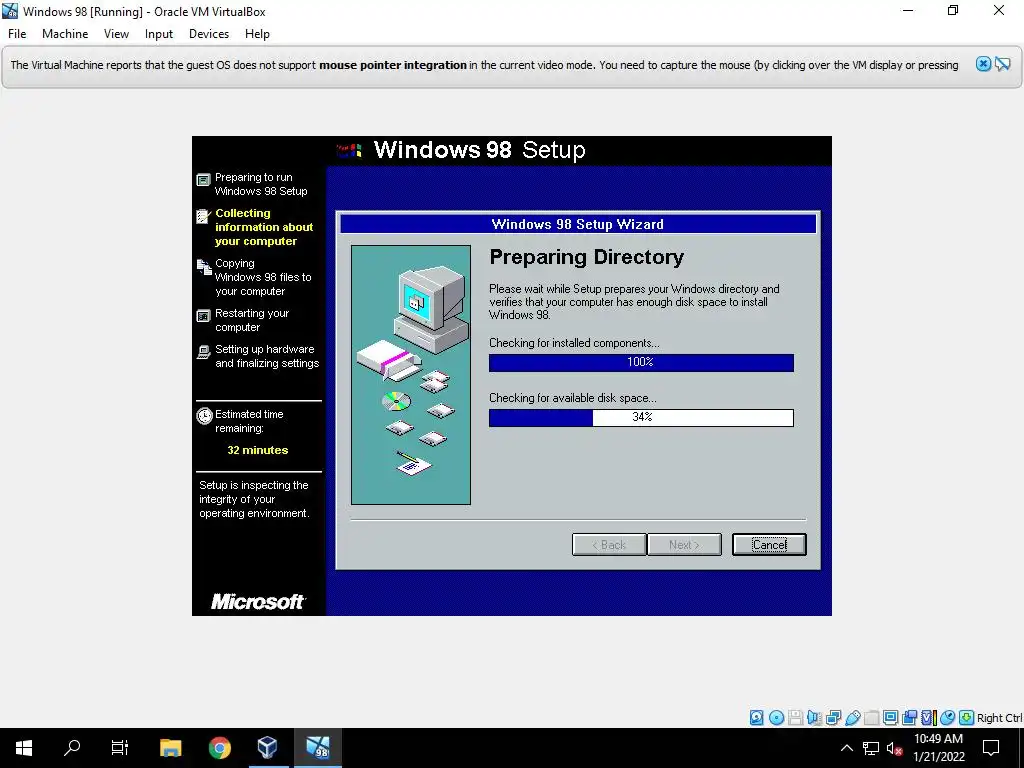Launch Google Chrome from the taskbar
Viewport: 1024px width, 768px height.
pos(219,748)
